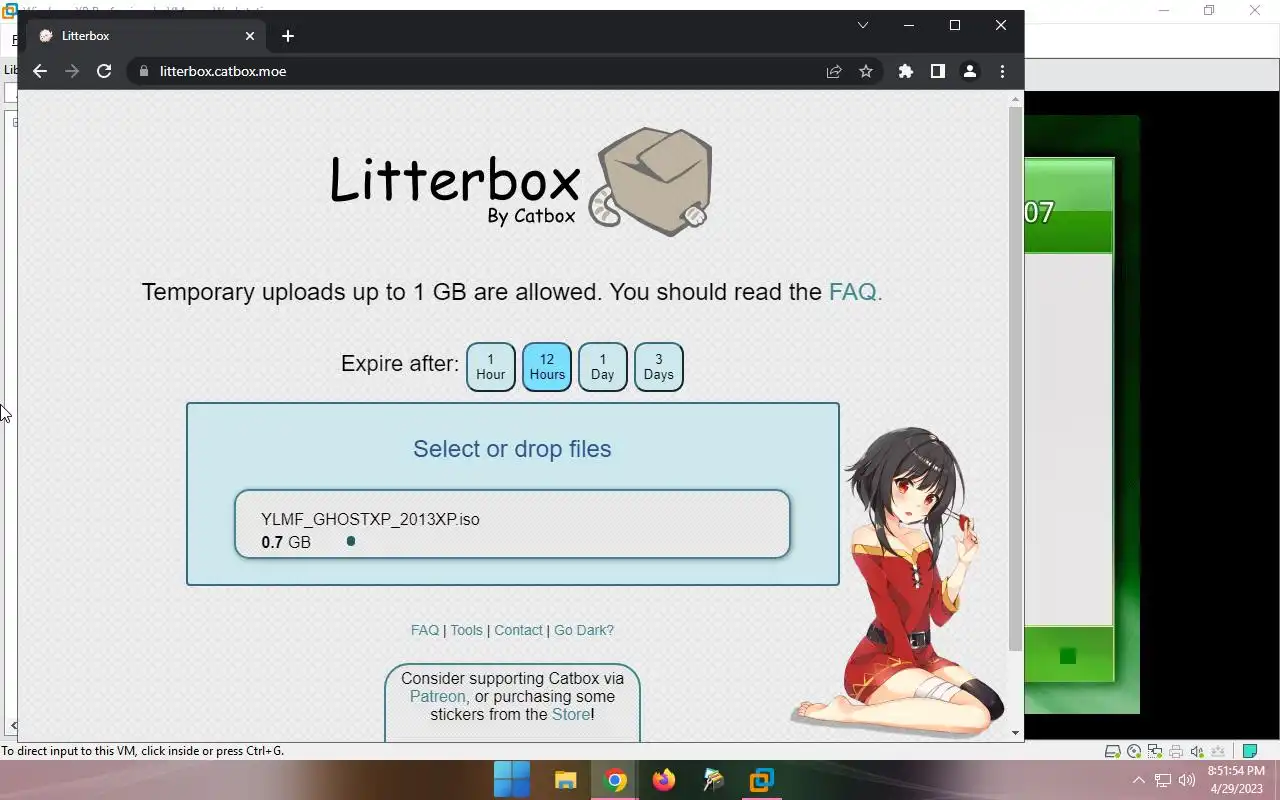
Task: Click the VMware network adapter status icon
Action: (x=1155, y=751)
